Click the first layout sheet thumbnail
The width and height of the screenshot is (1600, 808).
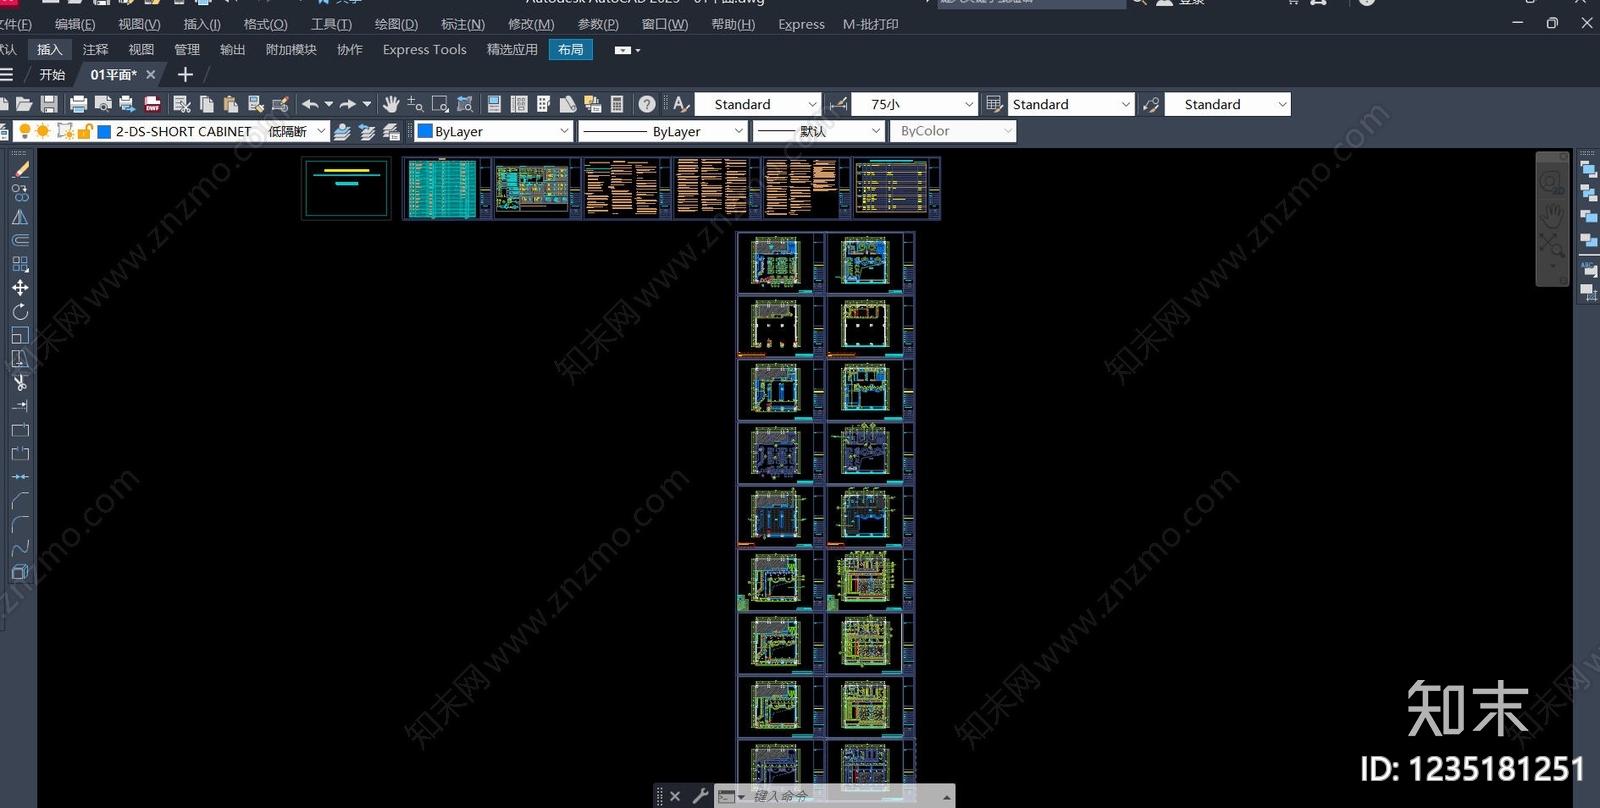(x=346, y=188)
